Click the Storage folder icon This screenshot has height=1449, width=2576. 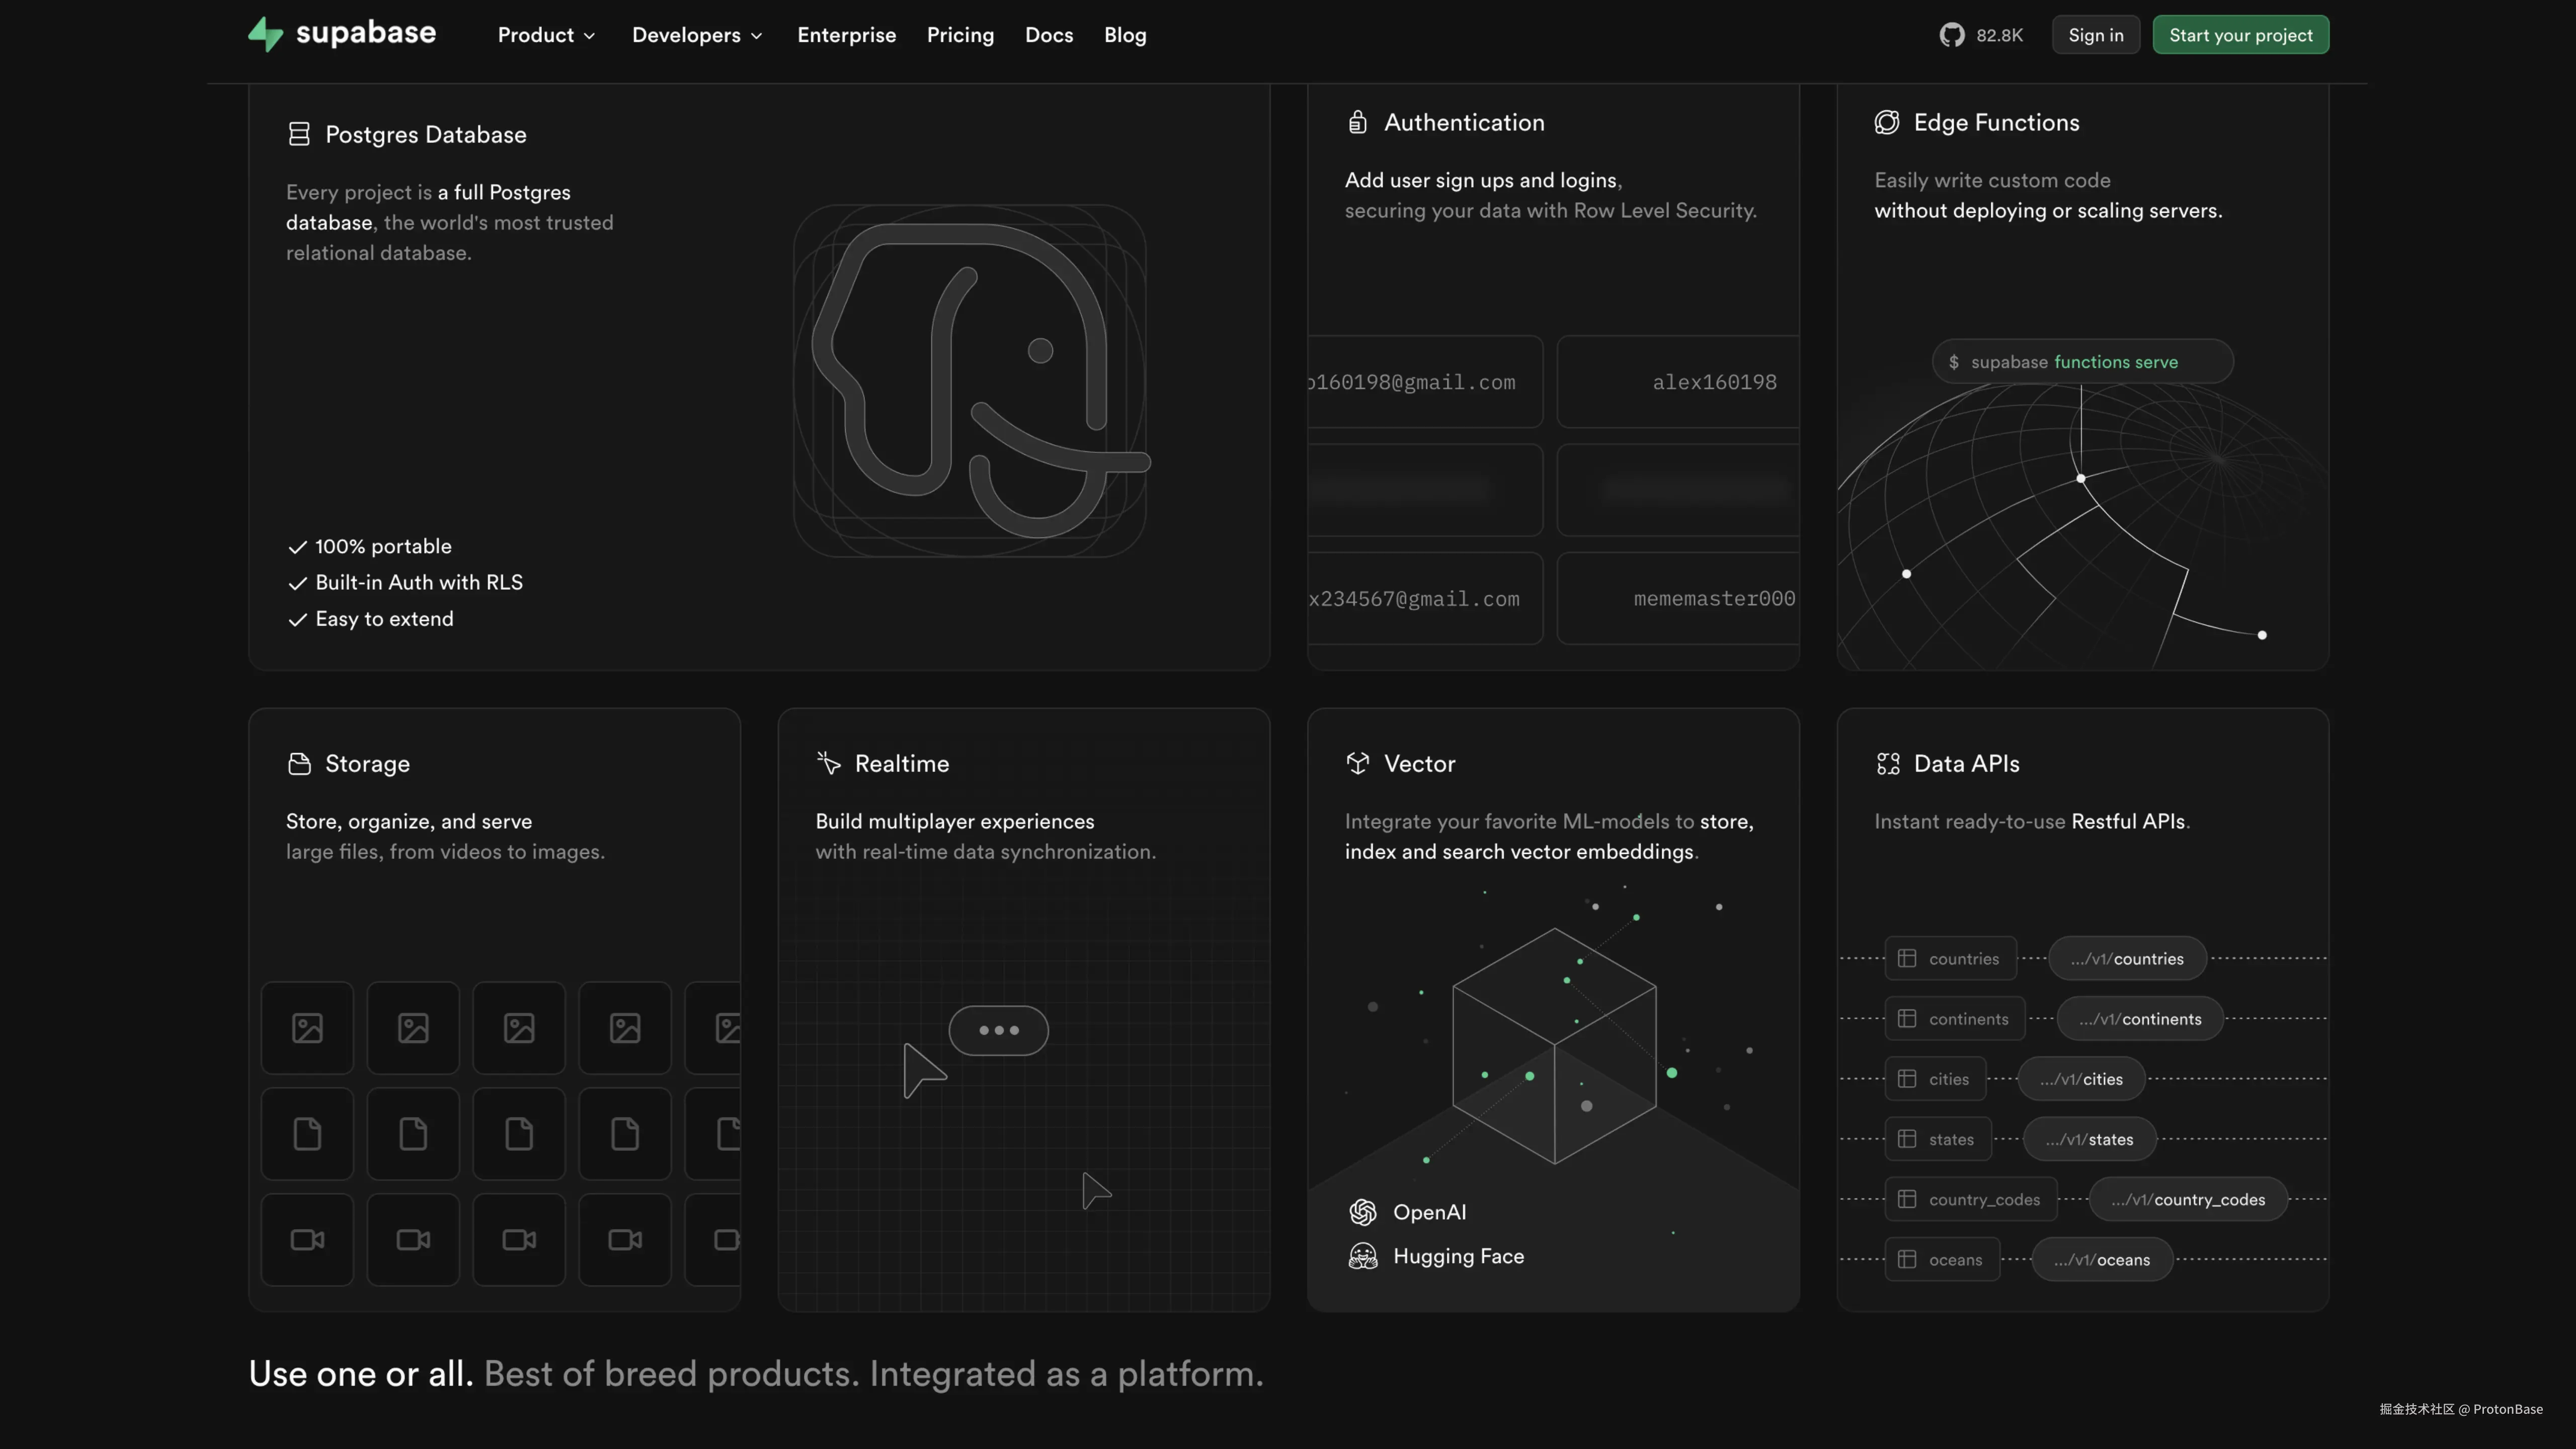pos(298,763)
